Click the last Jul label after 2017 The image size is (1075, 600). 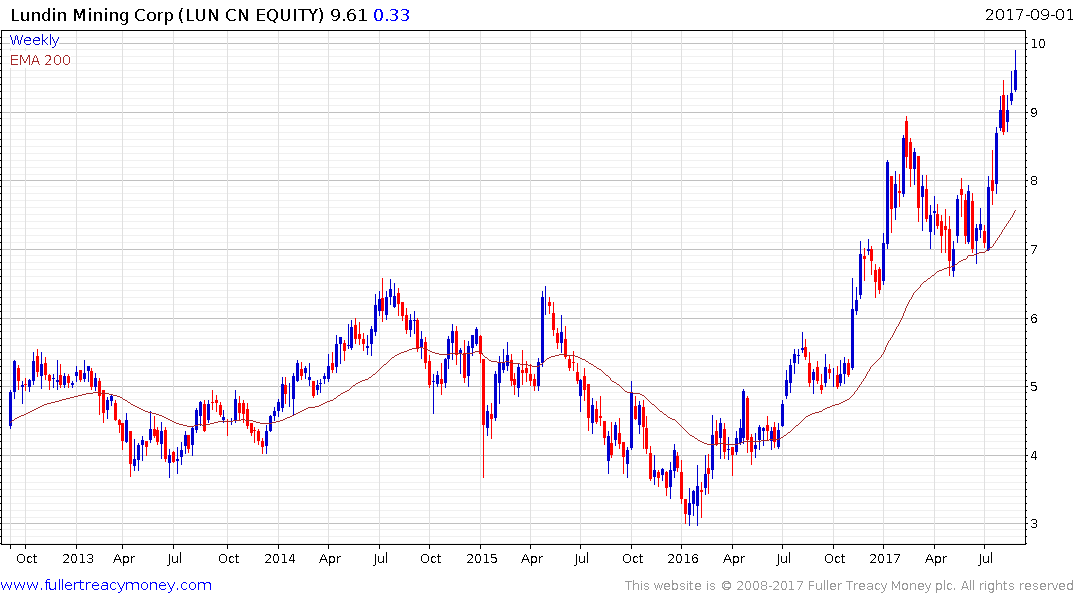[x=985, y=558]
